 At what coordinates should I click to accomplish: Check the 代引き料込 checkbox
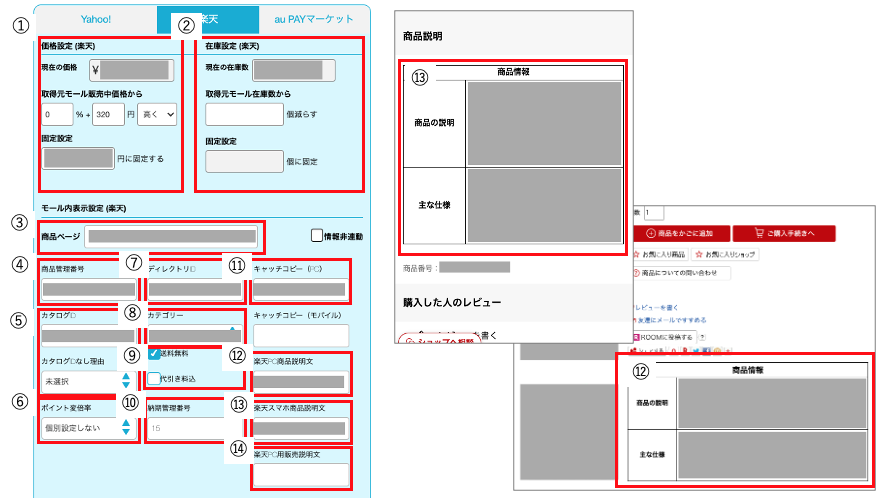(154, 379)
